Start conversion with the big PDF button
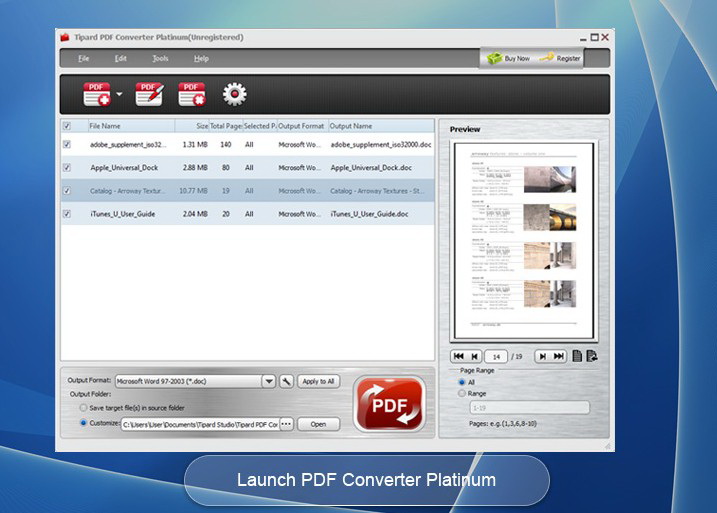717x513 pixels. (388, 405)
